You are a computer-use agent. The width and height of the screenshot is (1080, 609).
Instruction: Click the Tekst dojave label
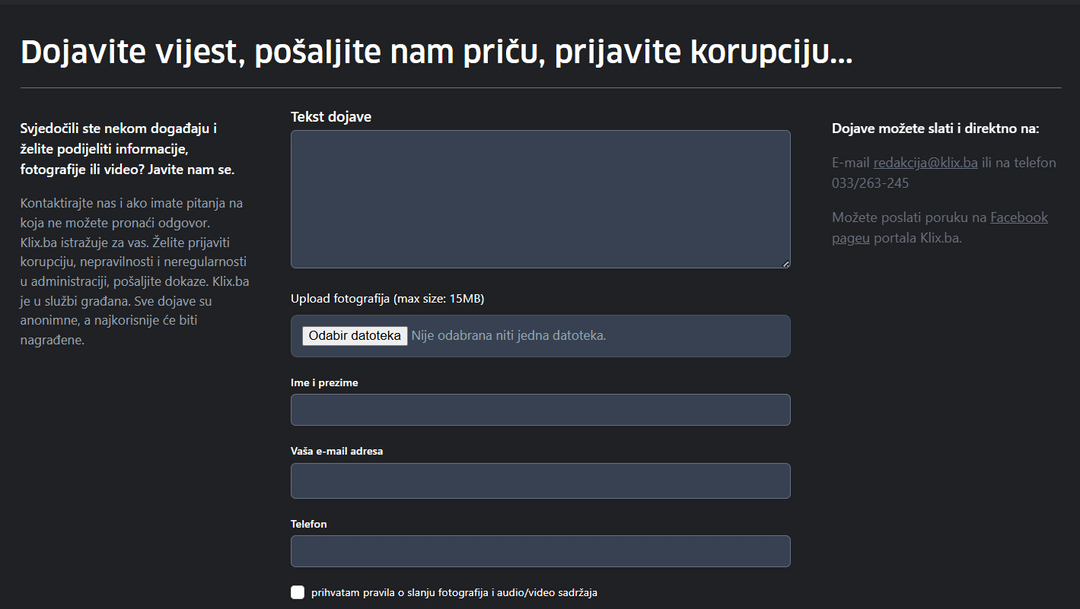point(331,116)
